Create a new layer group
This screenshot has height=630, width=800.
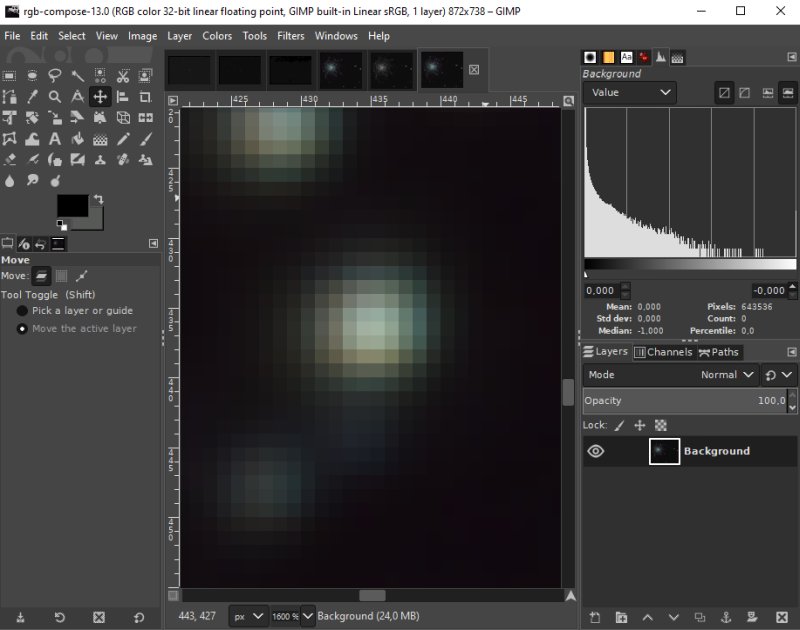click(x=621, y=618)
